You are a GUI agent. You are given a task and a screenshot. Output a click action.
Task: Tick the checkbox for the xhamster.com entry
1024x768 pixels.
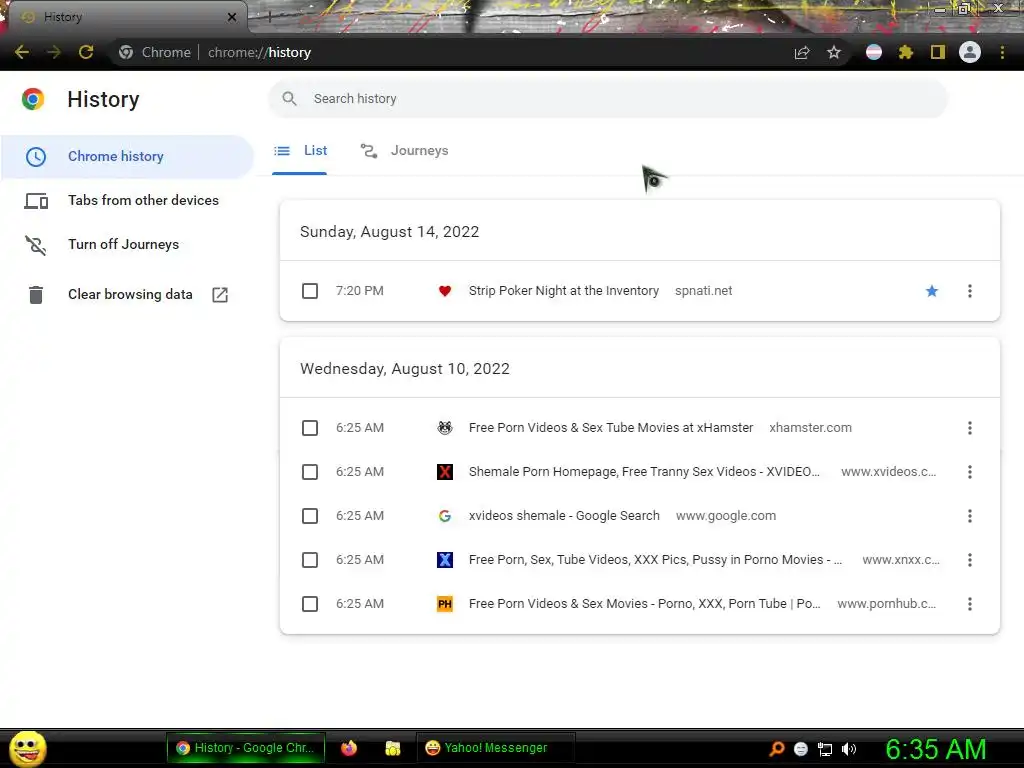coord(310,428)
